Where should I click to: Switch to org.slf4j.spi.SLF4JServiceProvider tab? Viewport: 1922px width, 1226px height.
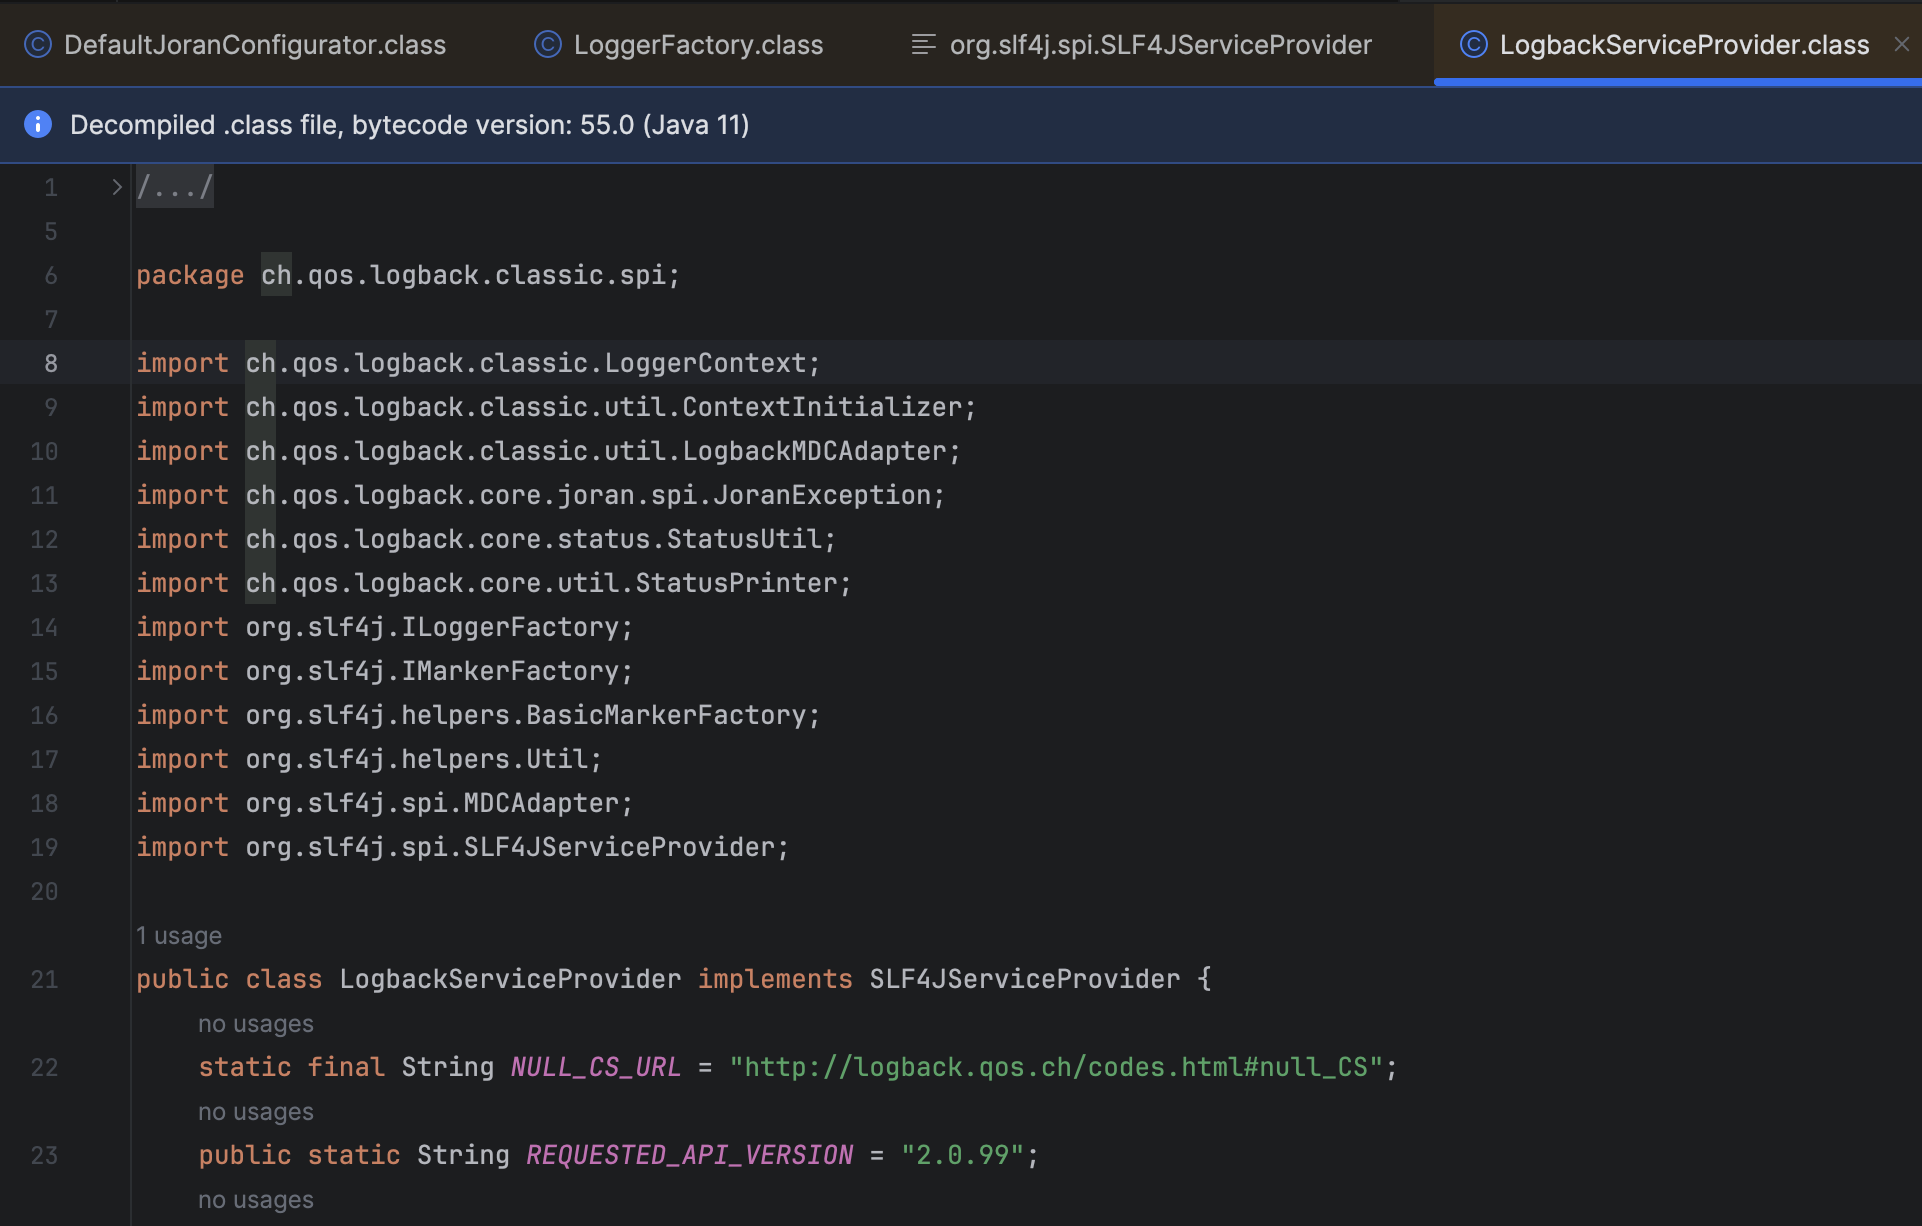pyautogui.click(x=1160, y=44)
